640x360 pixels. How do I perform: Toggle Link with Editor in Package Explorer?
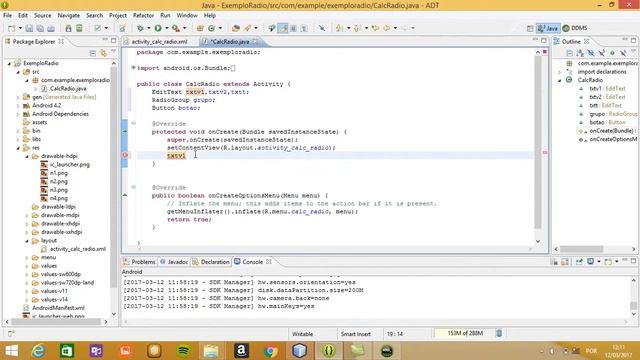click(103, 53)
